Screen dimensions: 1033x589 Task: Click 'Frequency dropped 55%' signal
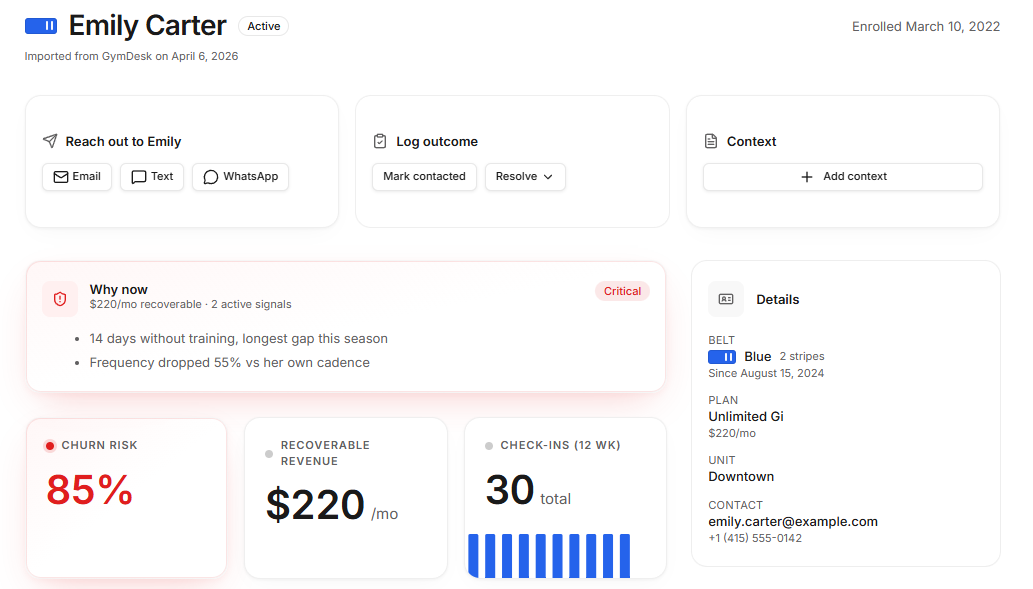(229, 362)
